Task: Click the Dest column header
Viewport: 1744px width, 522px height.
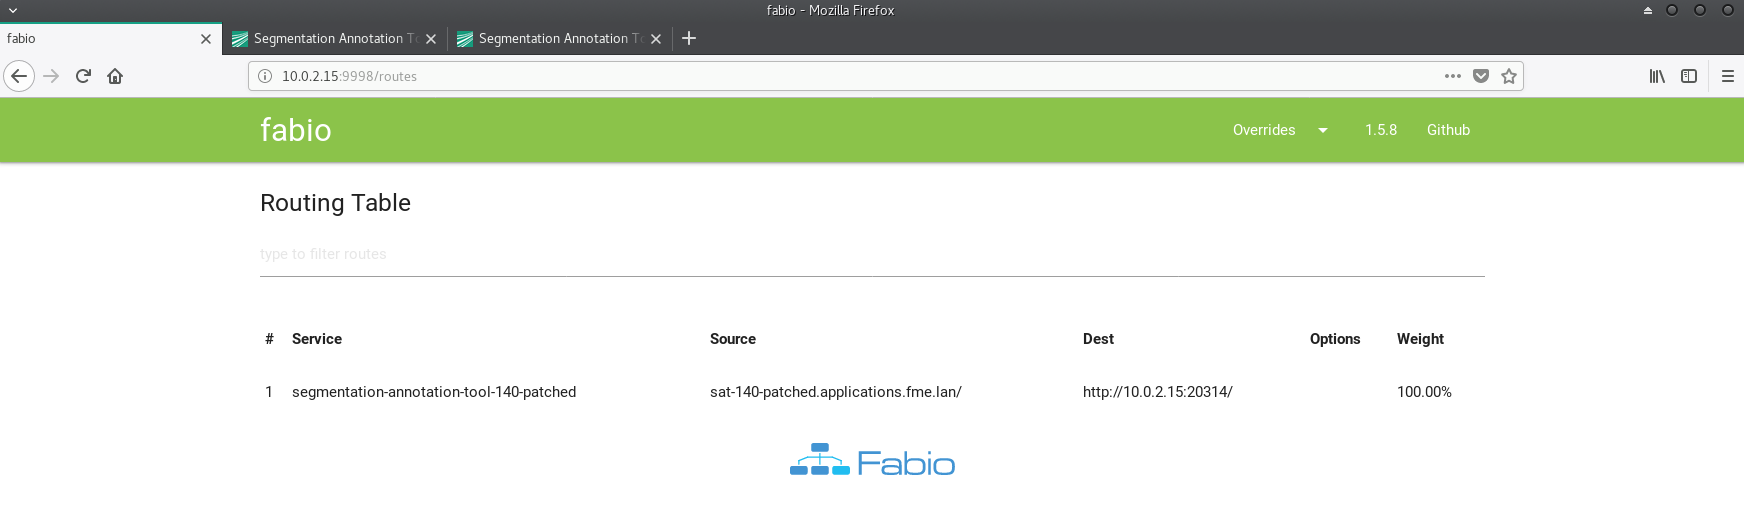Action: pyautogui.click(x=1098, y=339)
